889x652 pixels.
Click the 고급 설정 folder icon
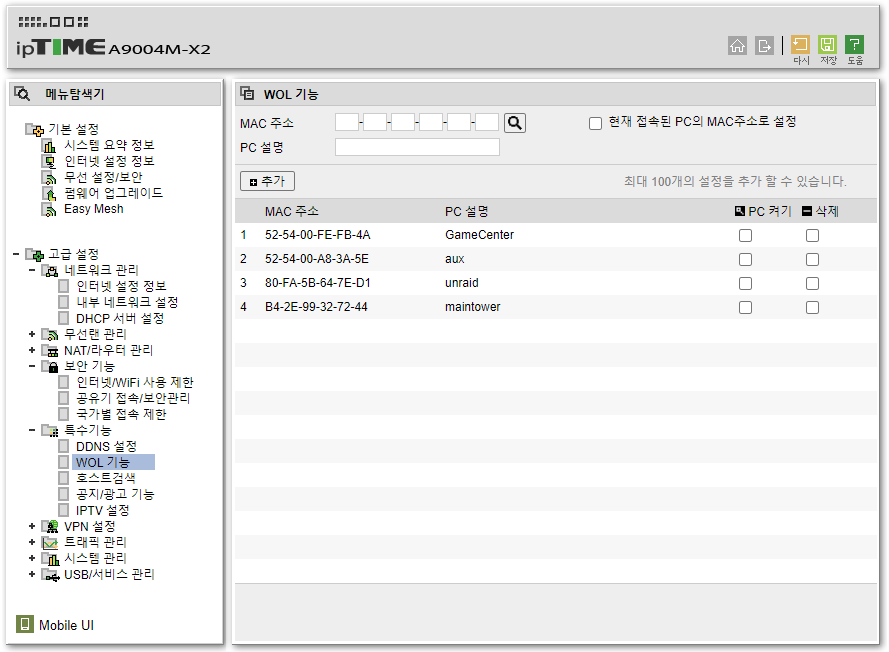coord(35,254)
